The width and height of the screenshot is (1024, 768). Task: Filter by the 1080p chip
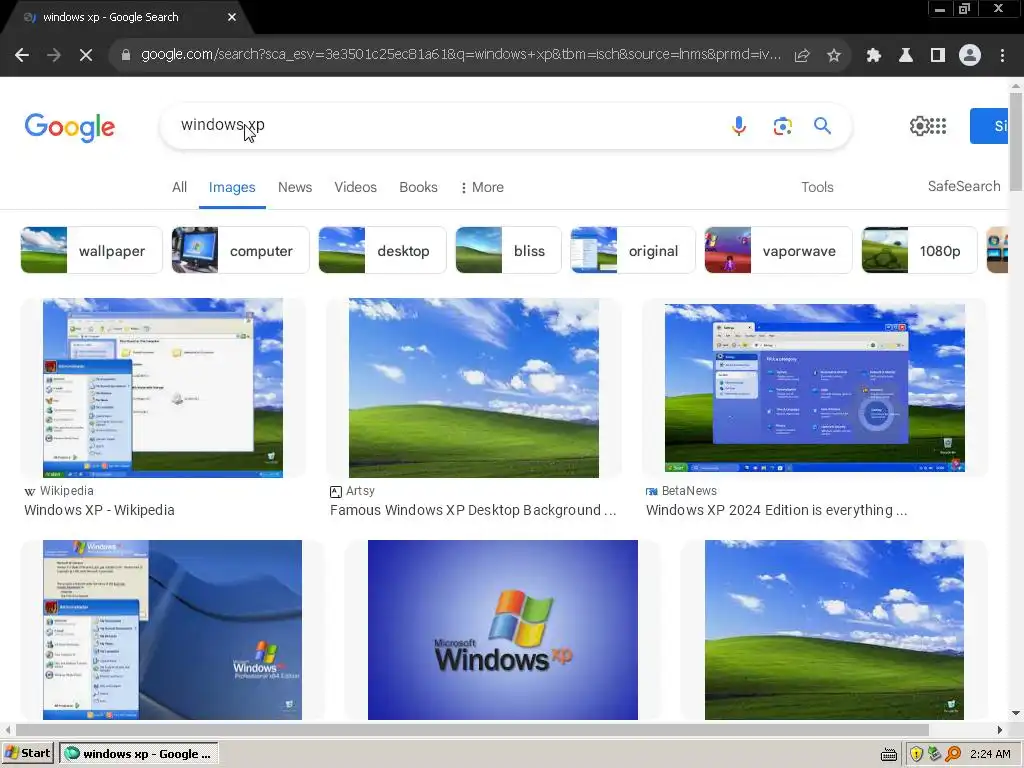pos(920,250)
